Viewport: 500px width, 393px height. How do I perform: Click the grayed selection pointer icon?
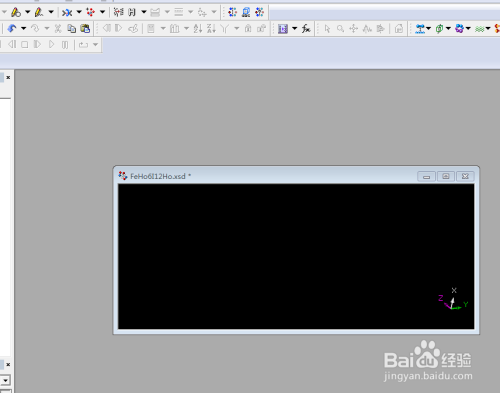[x=327, y=29]
